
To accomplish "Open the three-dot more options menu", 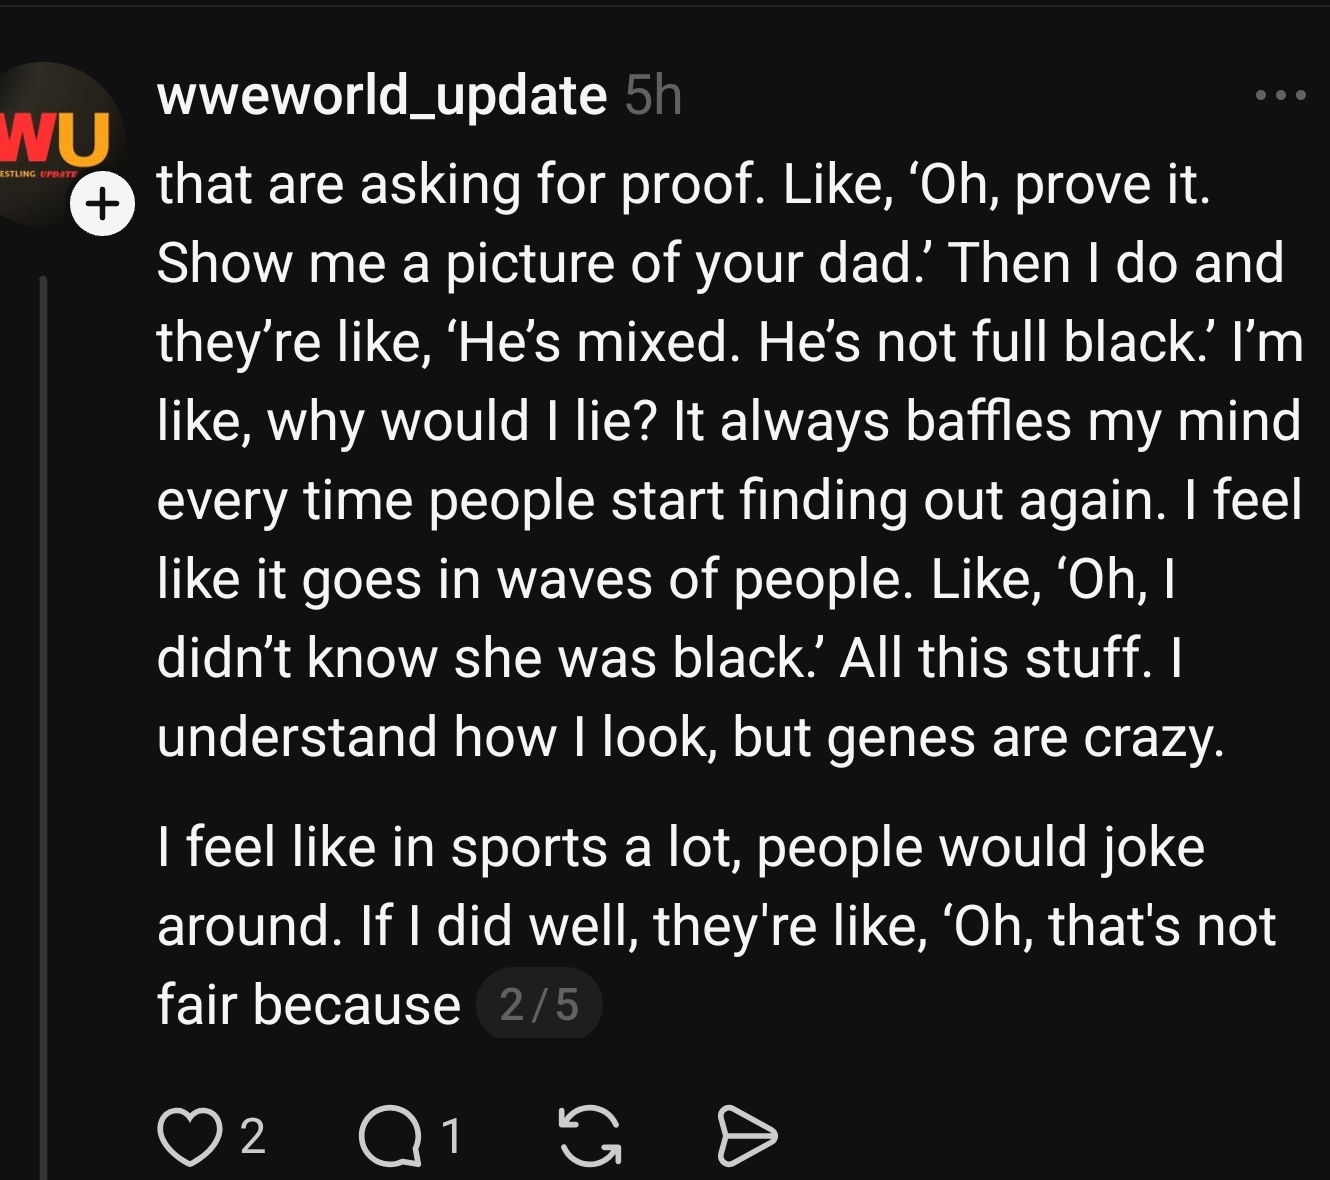I will pos(1280,95).
